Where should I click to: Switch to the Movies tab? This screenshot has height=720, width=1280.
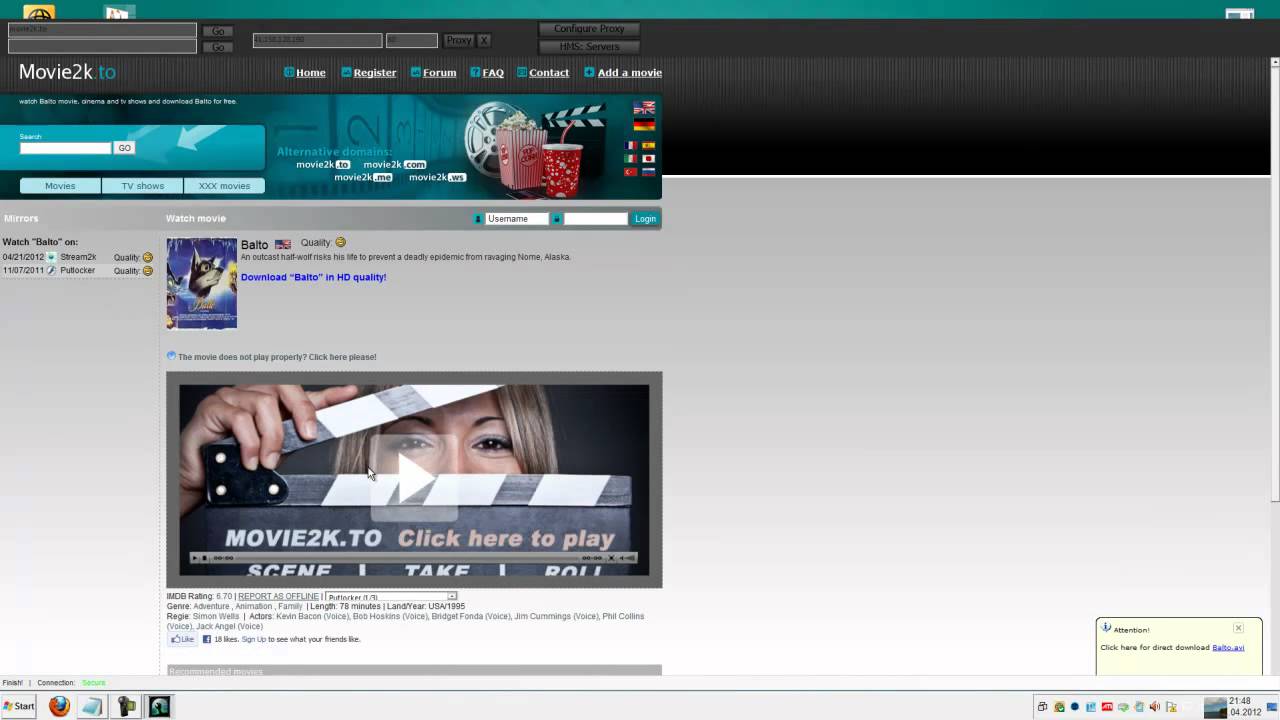pyautogui.click(x=60, y=186)
